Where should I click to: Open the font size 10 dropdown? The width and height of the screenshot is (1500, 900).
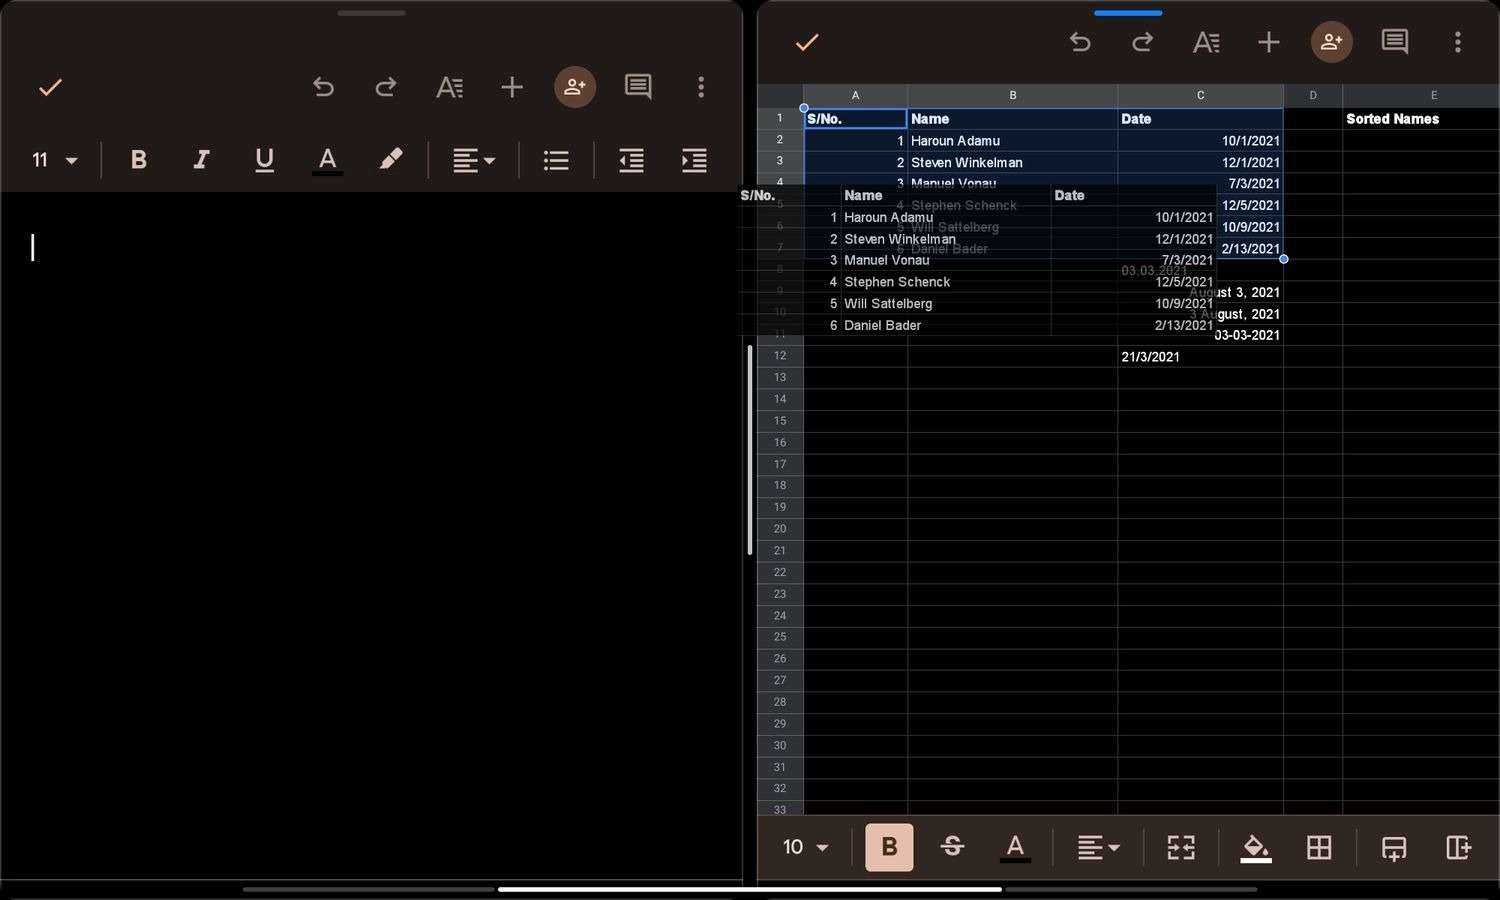coord(806,847)
